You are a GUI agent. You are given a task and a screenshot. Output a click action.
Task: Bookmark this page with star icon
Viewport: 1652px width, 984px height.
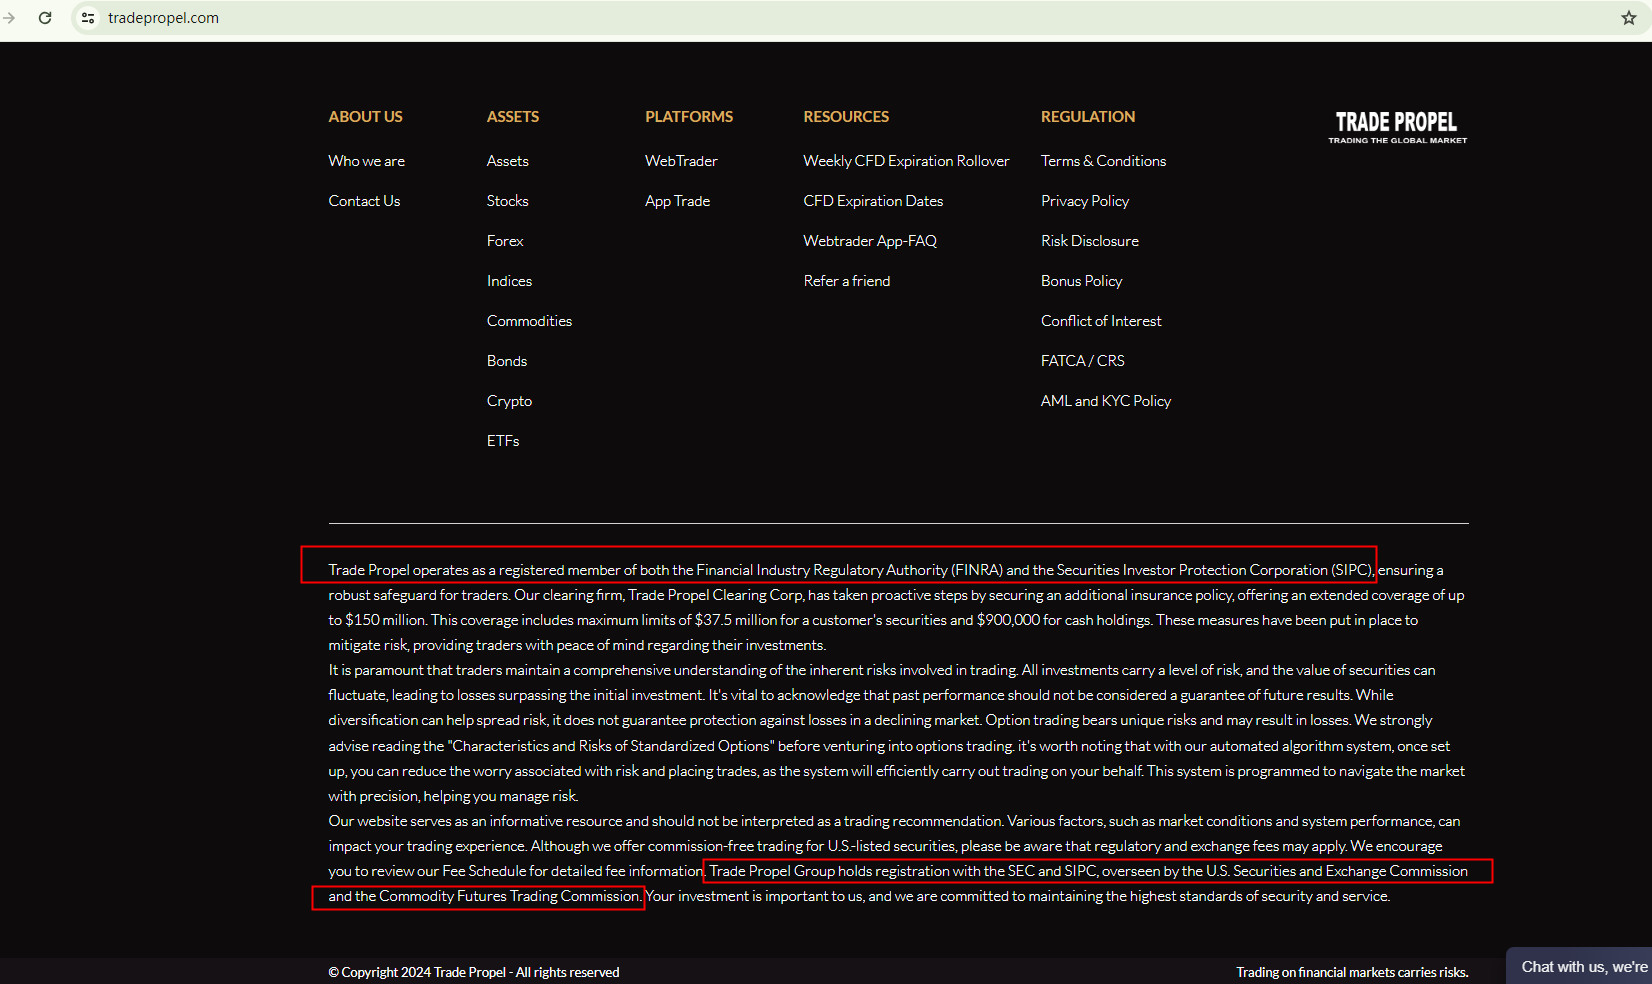[1628, 18]
